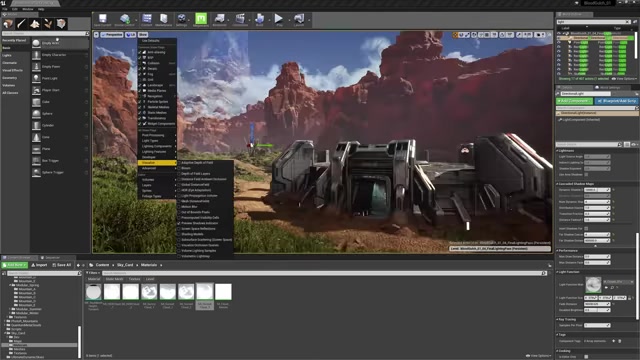Select the Paint mode brush icon
Viewport: 640px width, 360px height.
click(x=21, y=24)
